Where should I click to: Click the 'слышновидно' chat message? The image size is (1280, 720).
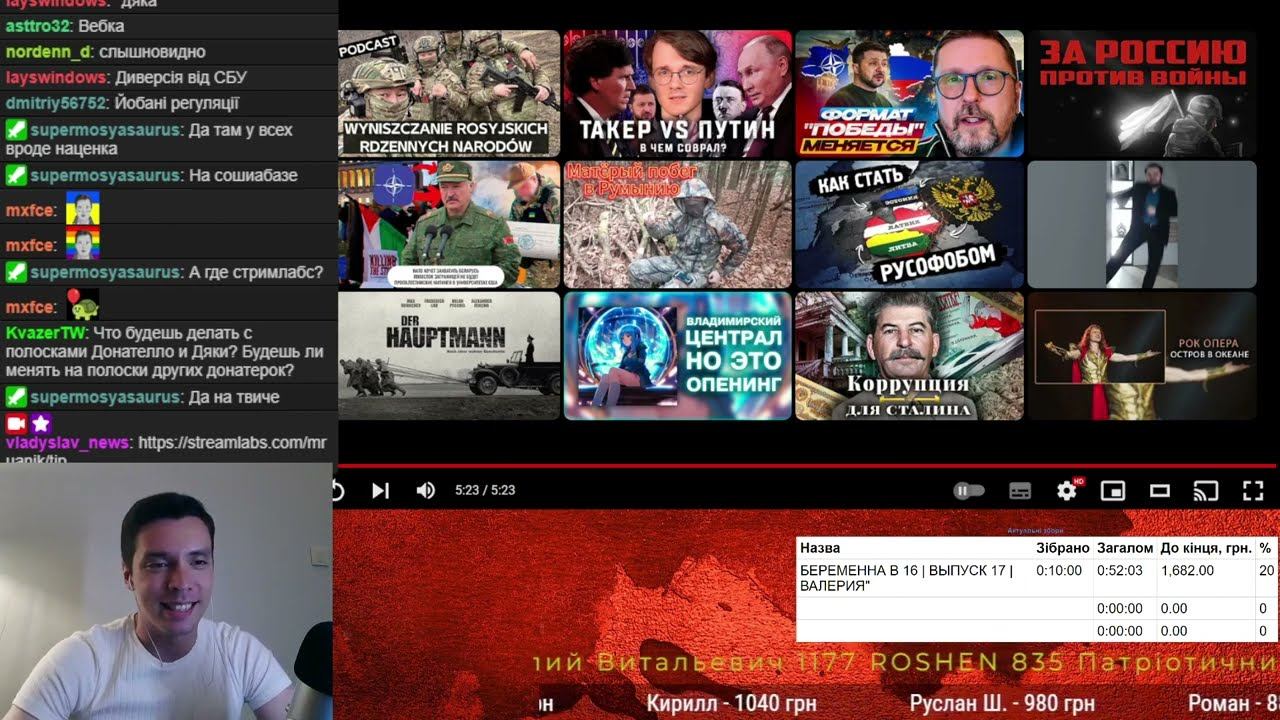[x=150, y=51]
